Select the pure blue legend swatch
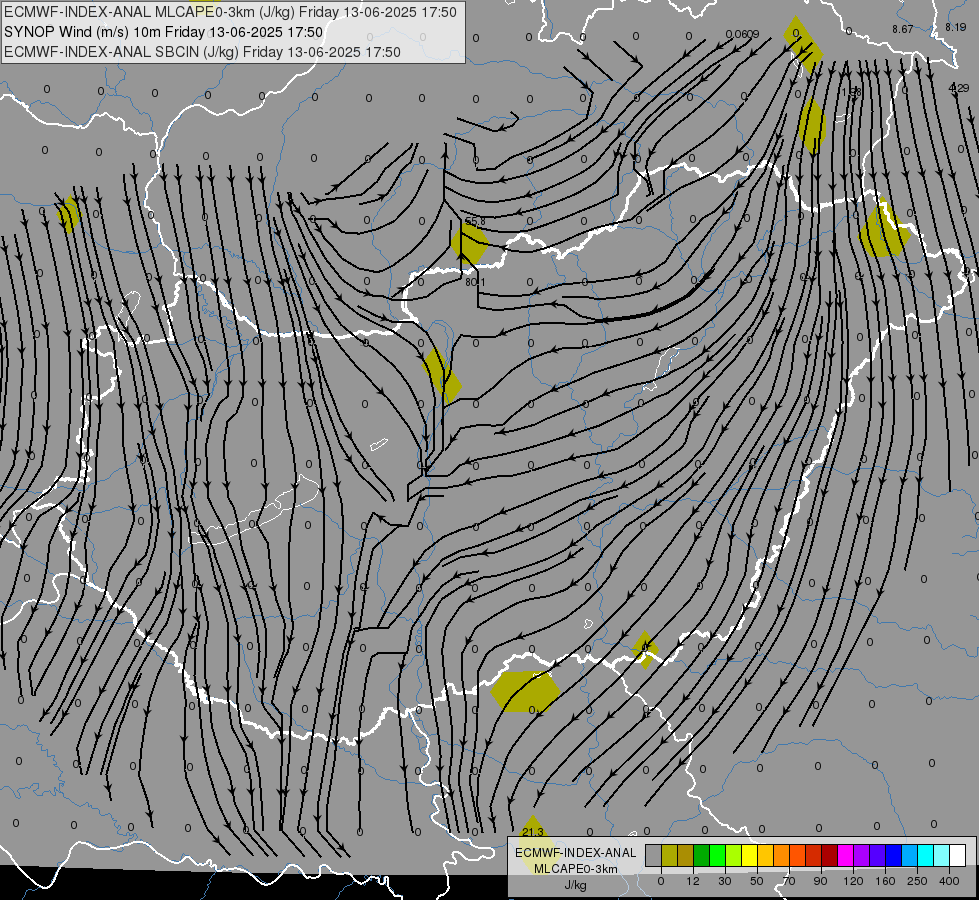The height and width of the screenshot is (900, 979). click(x=894, y=855)
